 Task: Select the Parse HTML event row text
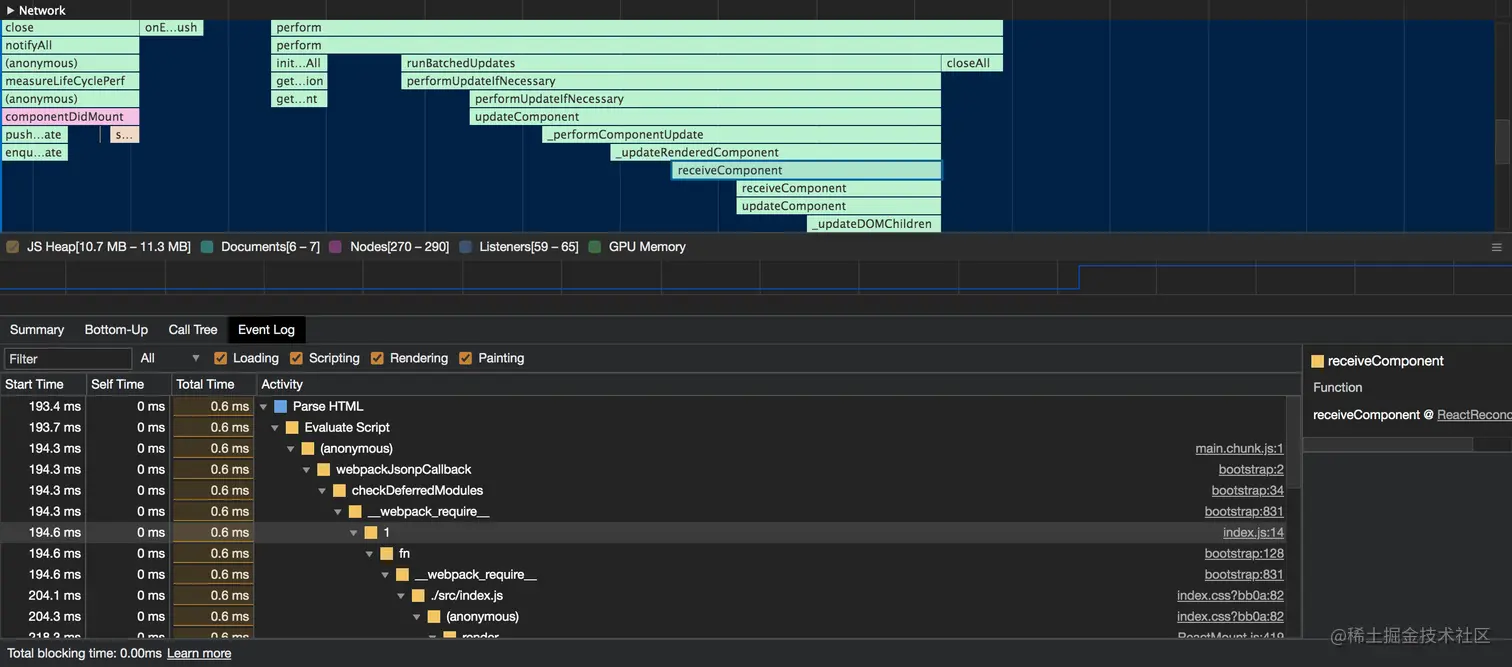click(x=328, y=407)
